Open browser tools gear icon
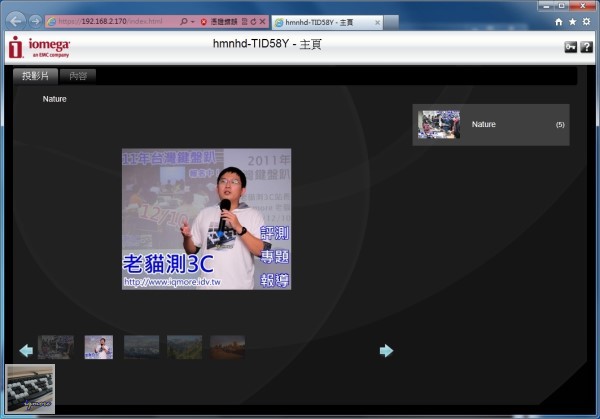Image resolution: width=600 pixels, height=419 pixels. [586, 22]
